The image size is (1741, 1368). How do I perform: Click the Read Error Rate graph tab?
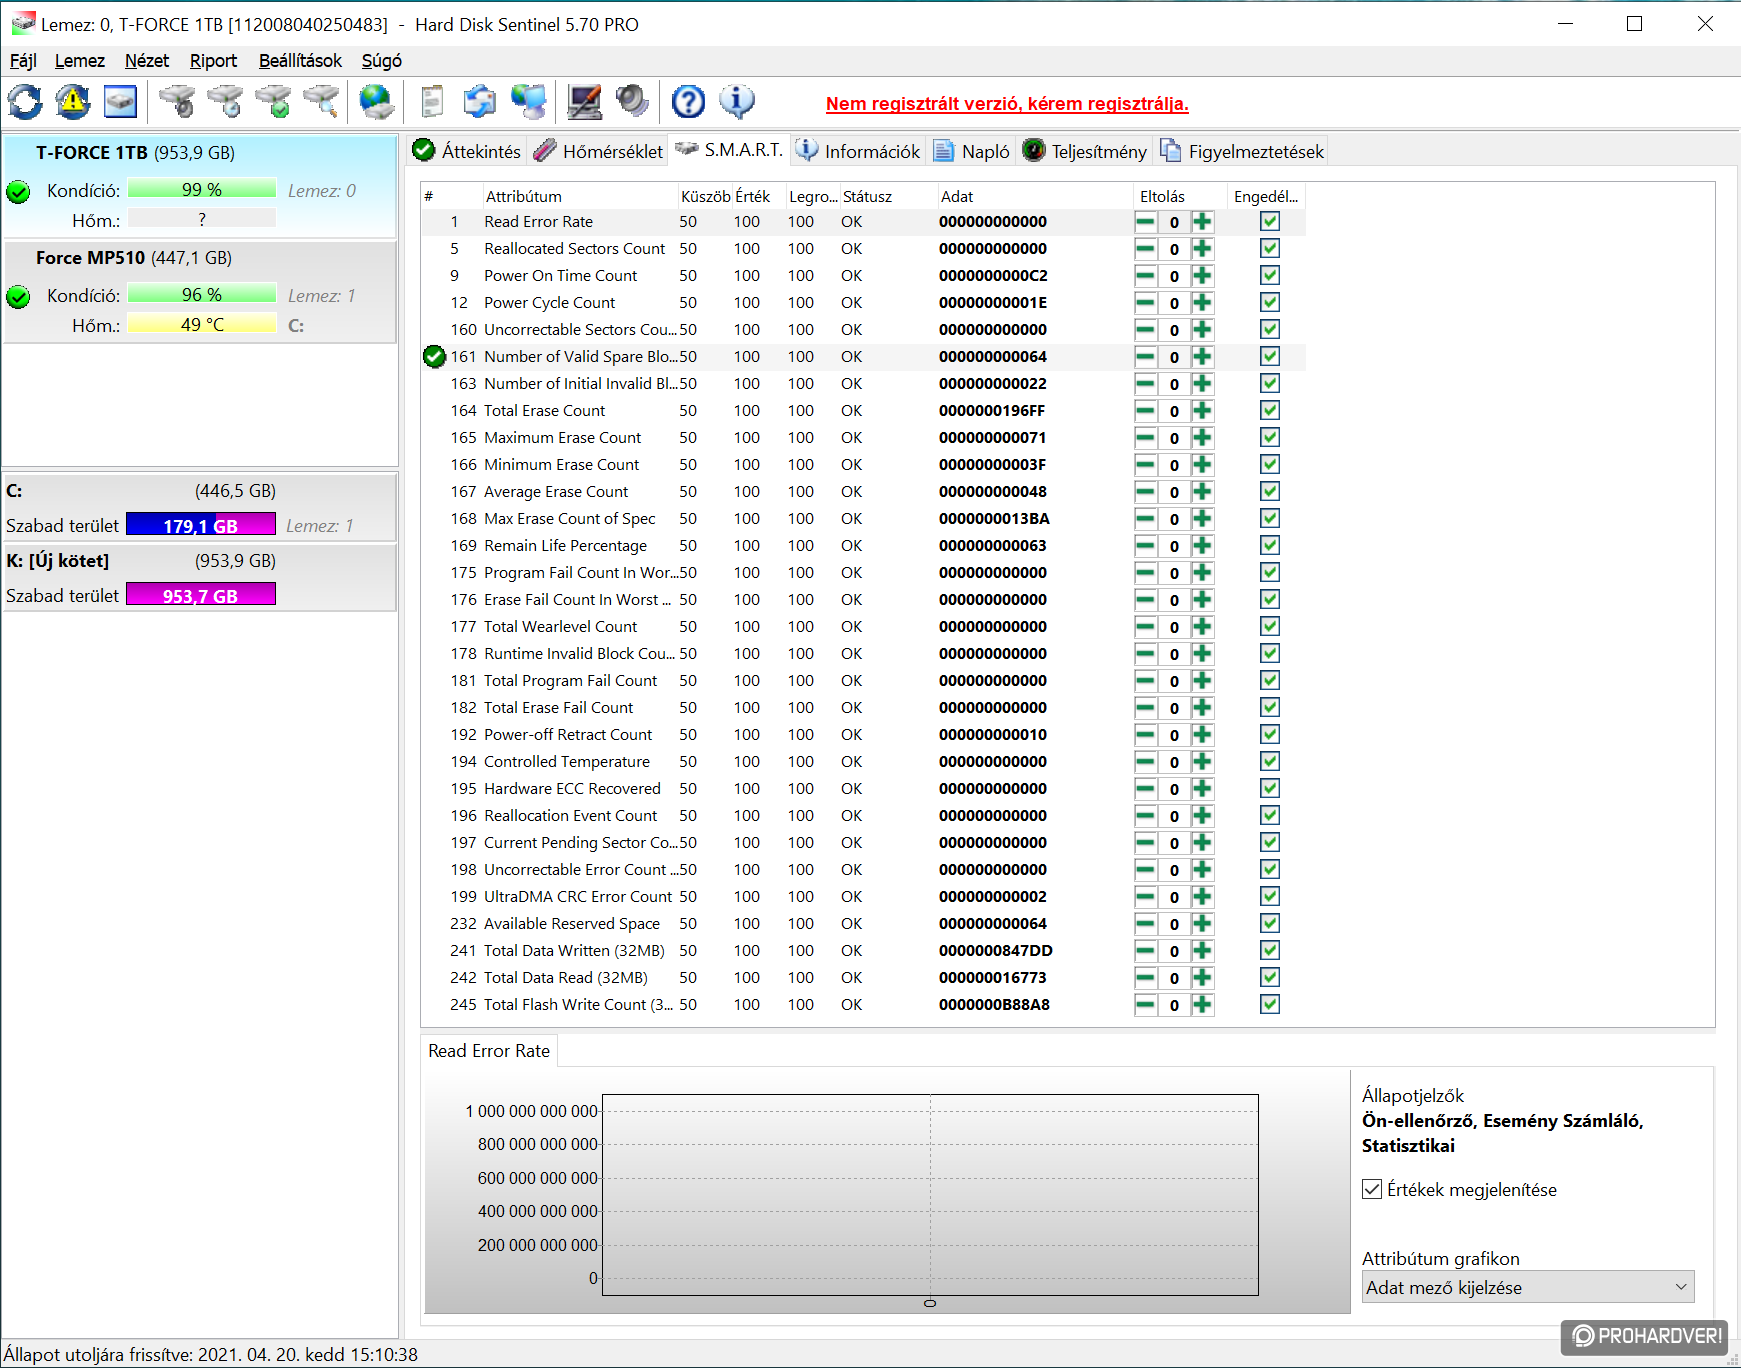click(x=489, y=1051)
